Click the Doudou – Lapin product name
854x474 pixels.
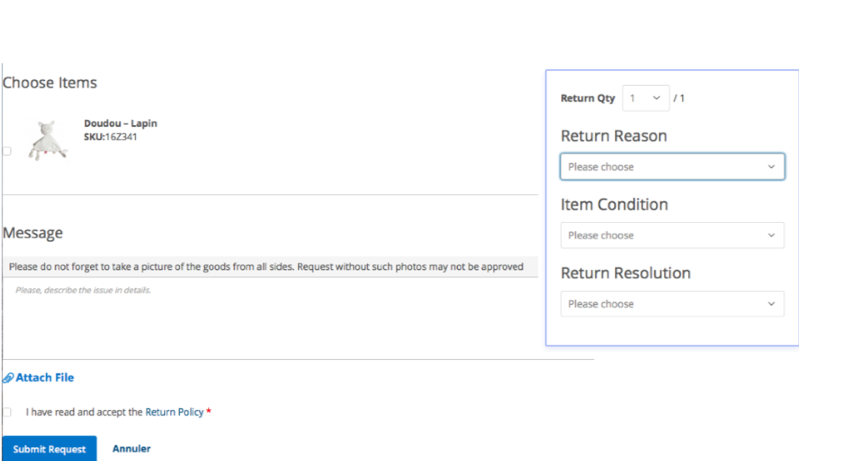pyautogui.click(x=120, y=123)
